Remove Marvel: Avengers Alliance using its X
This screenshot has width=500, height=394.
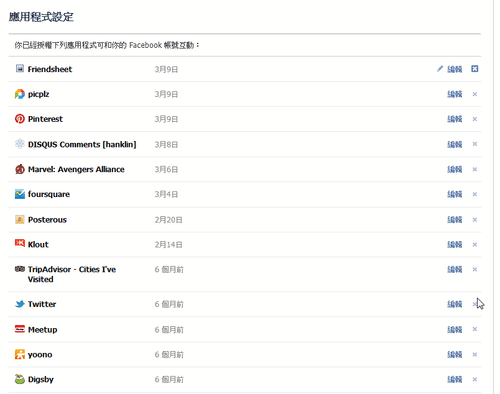coord(475,169)
